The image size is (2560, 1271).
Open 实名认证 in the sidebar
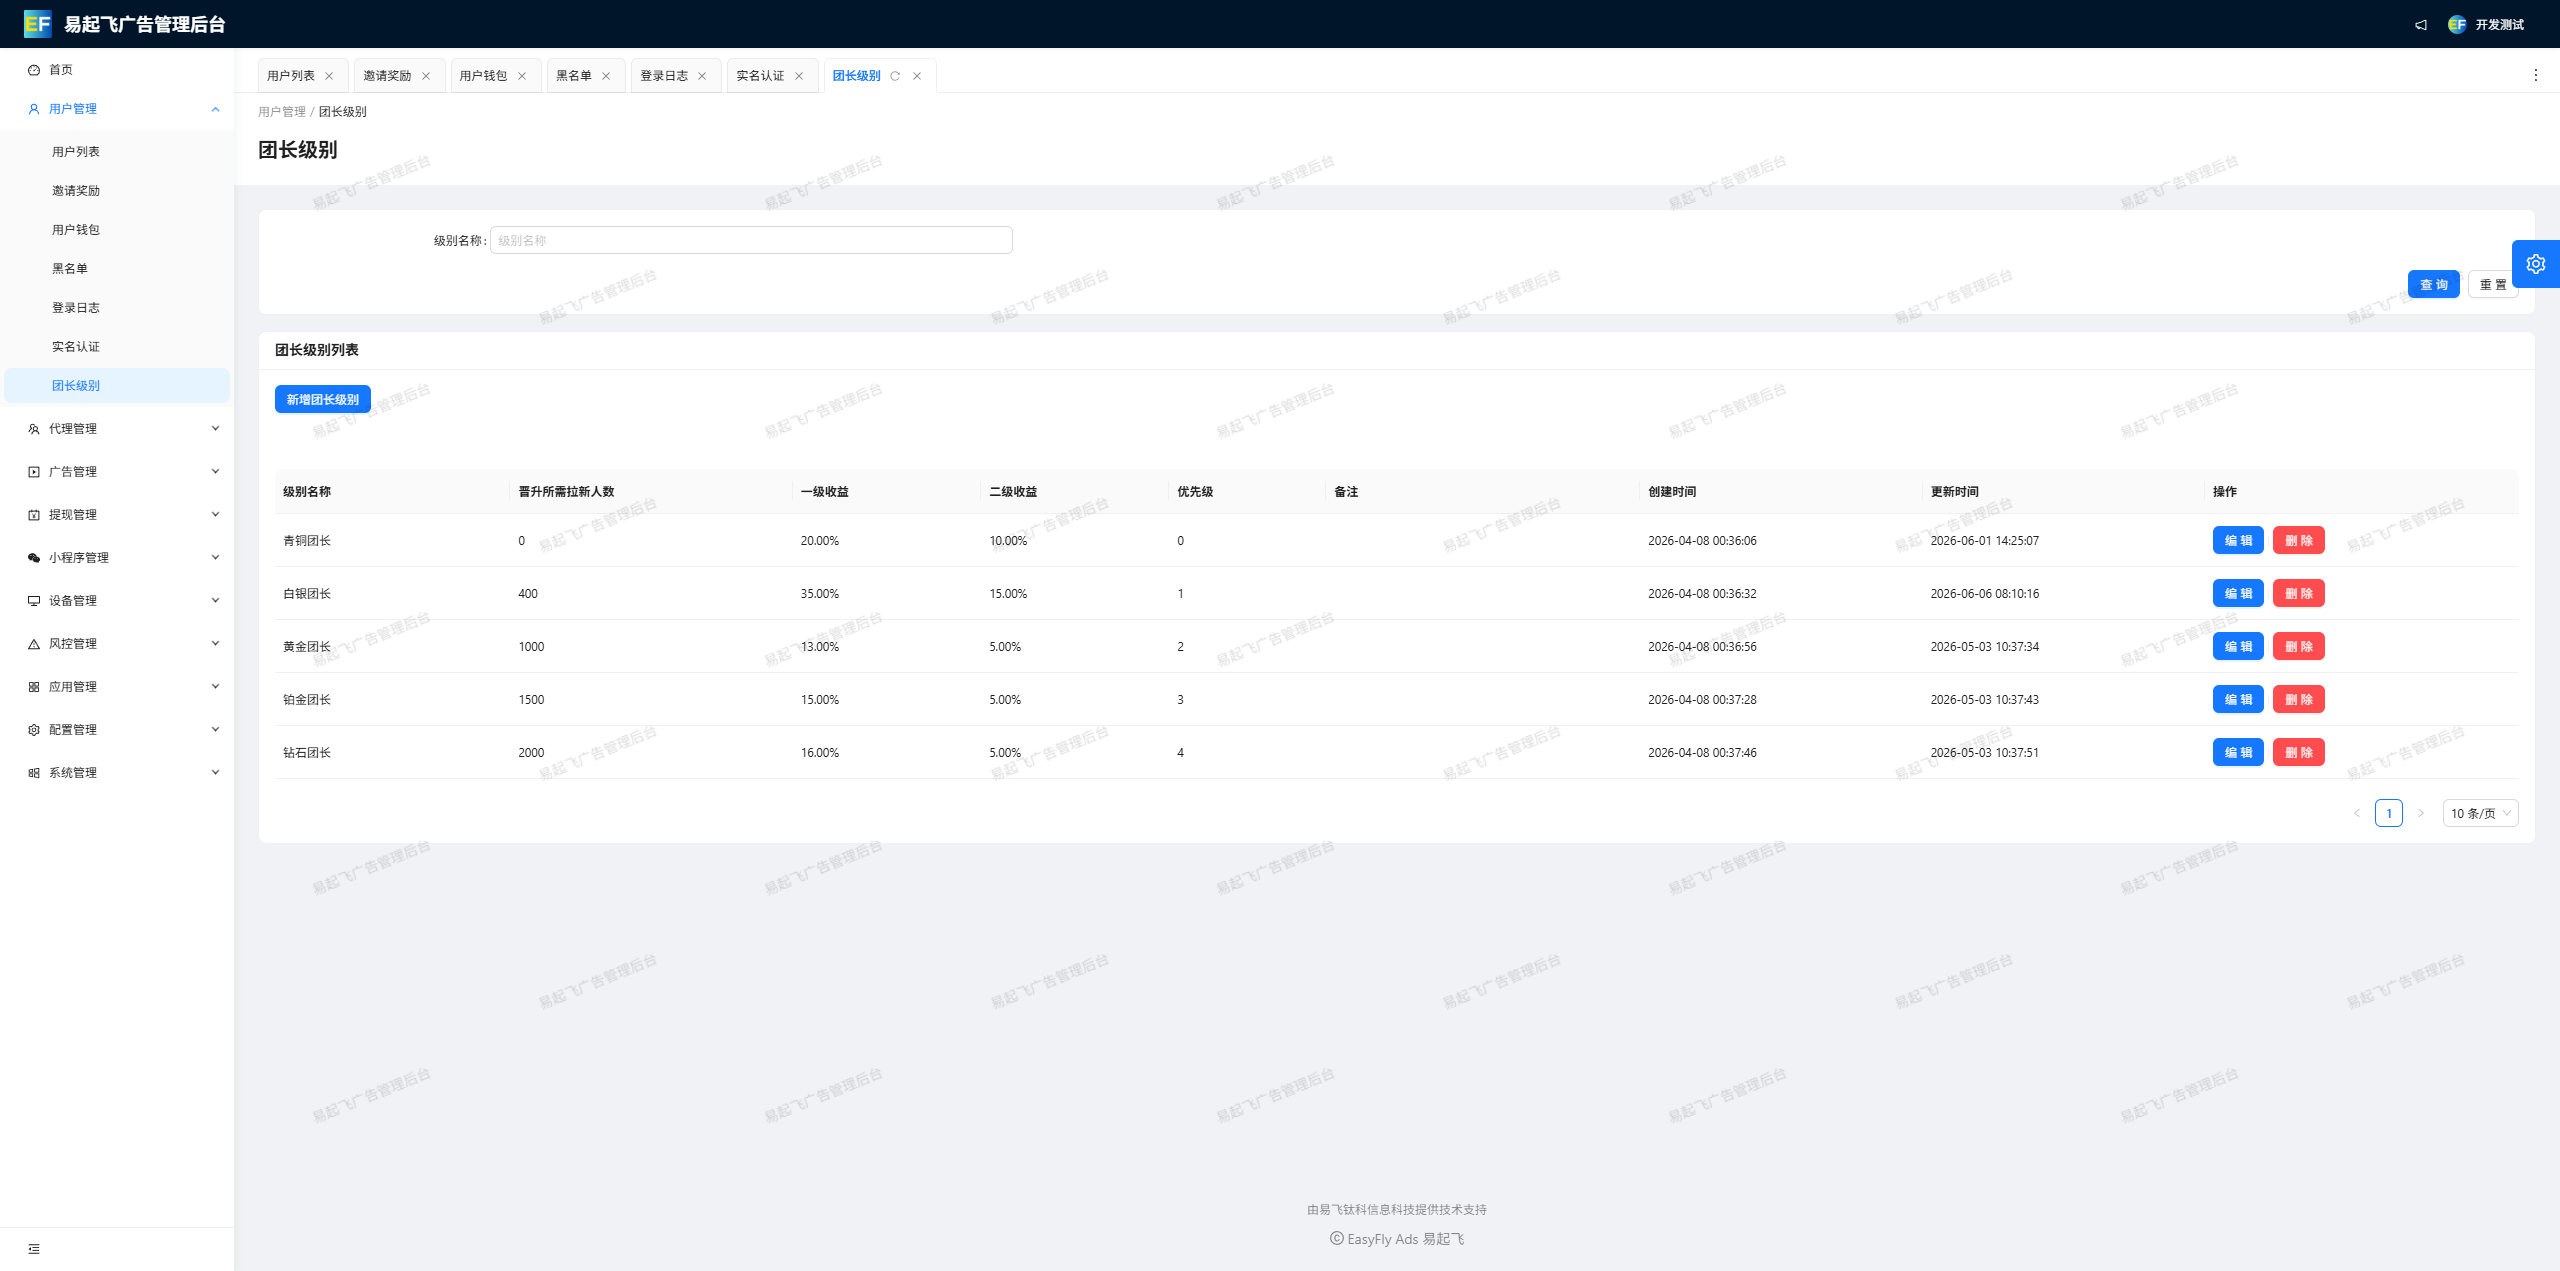pos(117,347)
